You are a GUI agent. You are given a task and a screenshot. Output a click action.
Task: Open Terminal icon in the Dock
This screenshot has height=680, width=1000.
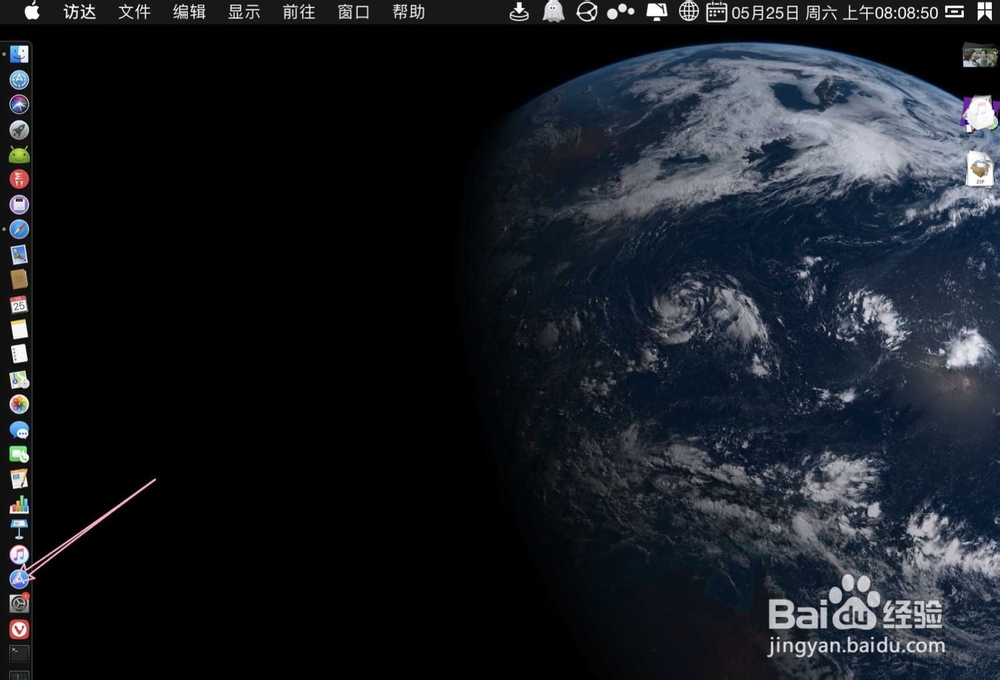click(x=19, y=653)
